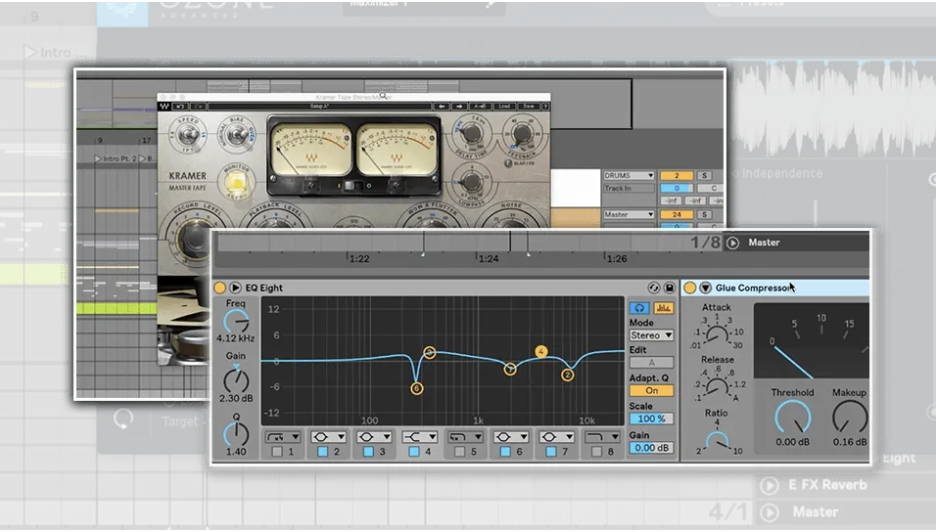
Task: Click the Kramer Feedback knob
Action: pos(522,134)
